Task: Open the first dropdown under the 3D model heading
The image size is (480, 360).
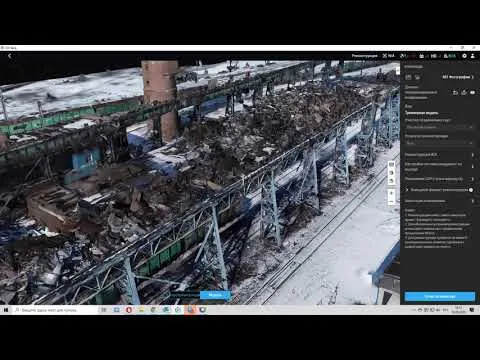Action: coord(439,127)
